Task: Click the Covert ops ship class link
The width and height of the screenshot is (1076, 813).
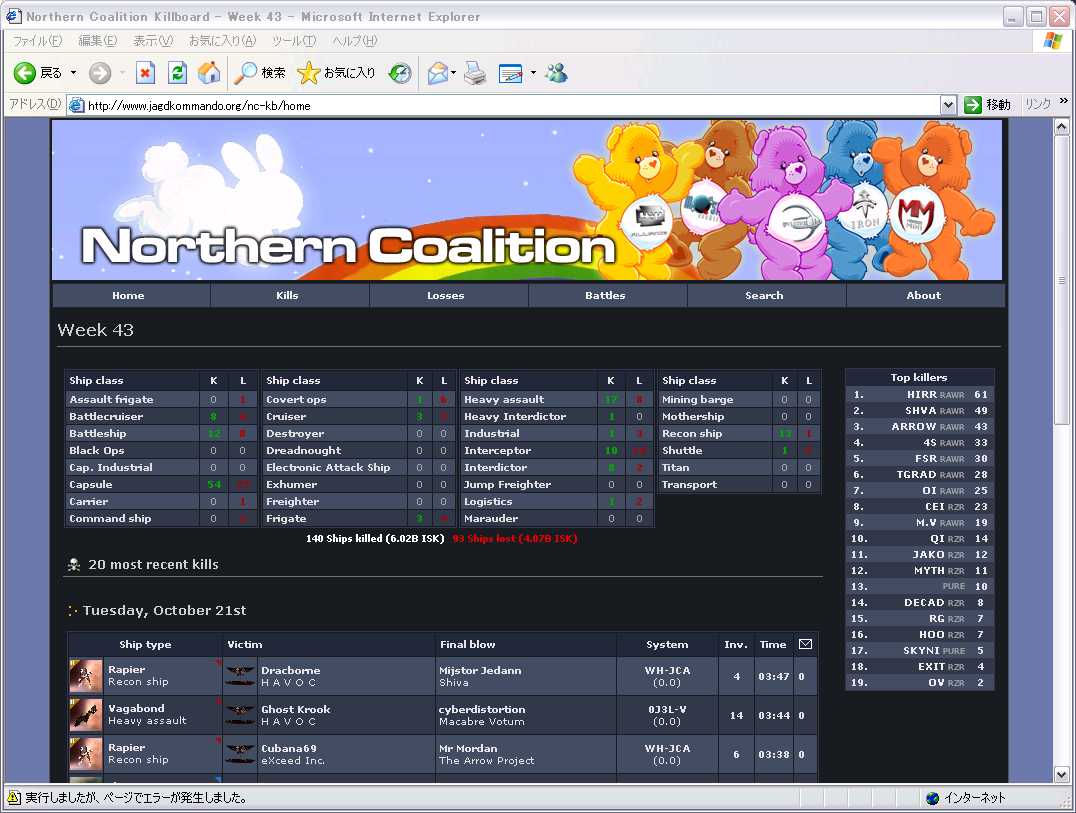Action: pos(296,399)
